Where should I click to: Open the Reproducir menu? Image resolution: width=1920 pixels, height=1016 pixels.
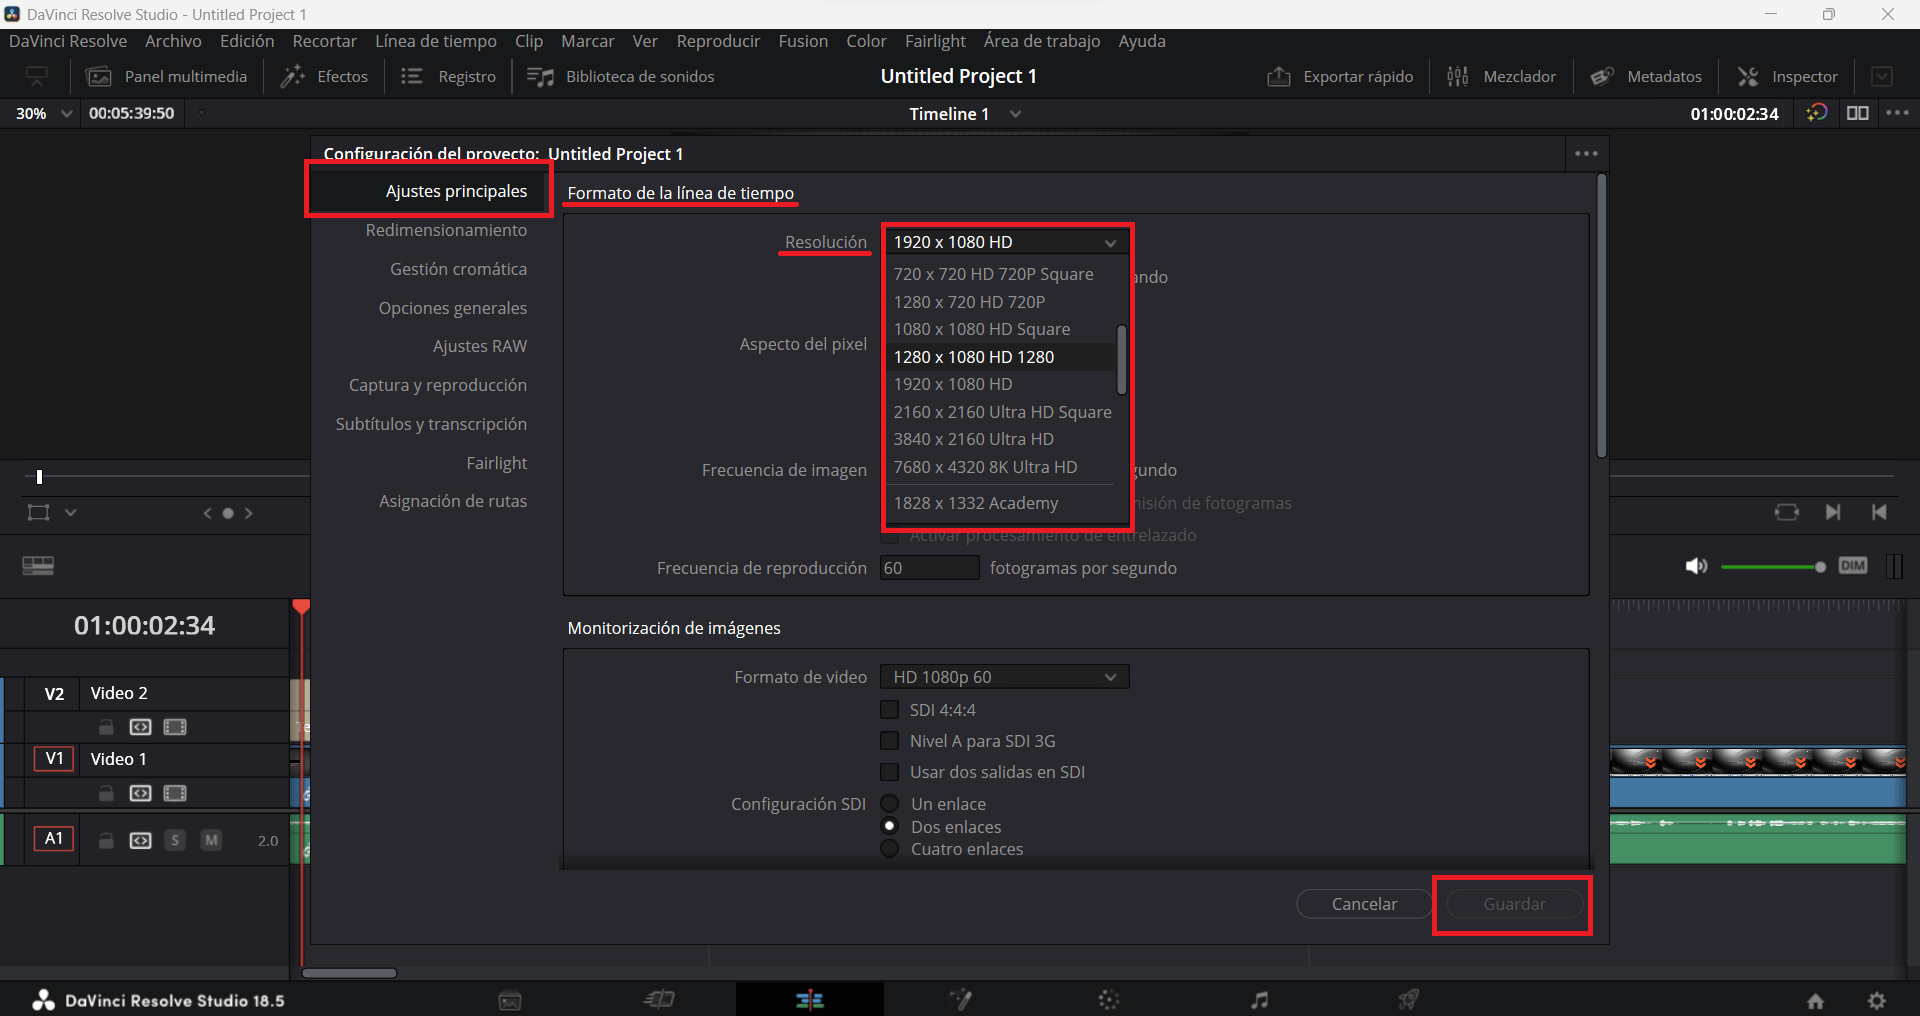coord(718,41)
